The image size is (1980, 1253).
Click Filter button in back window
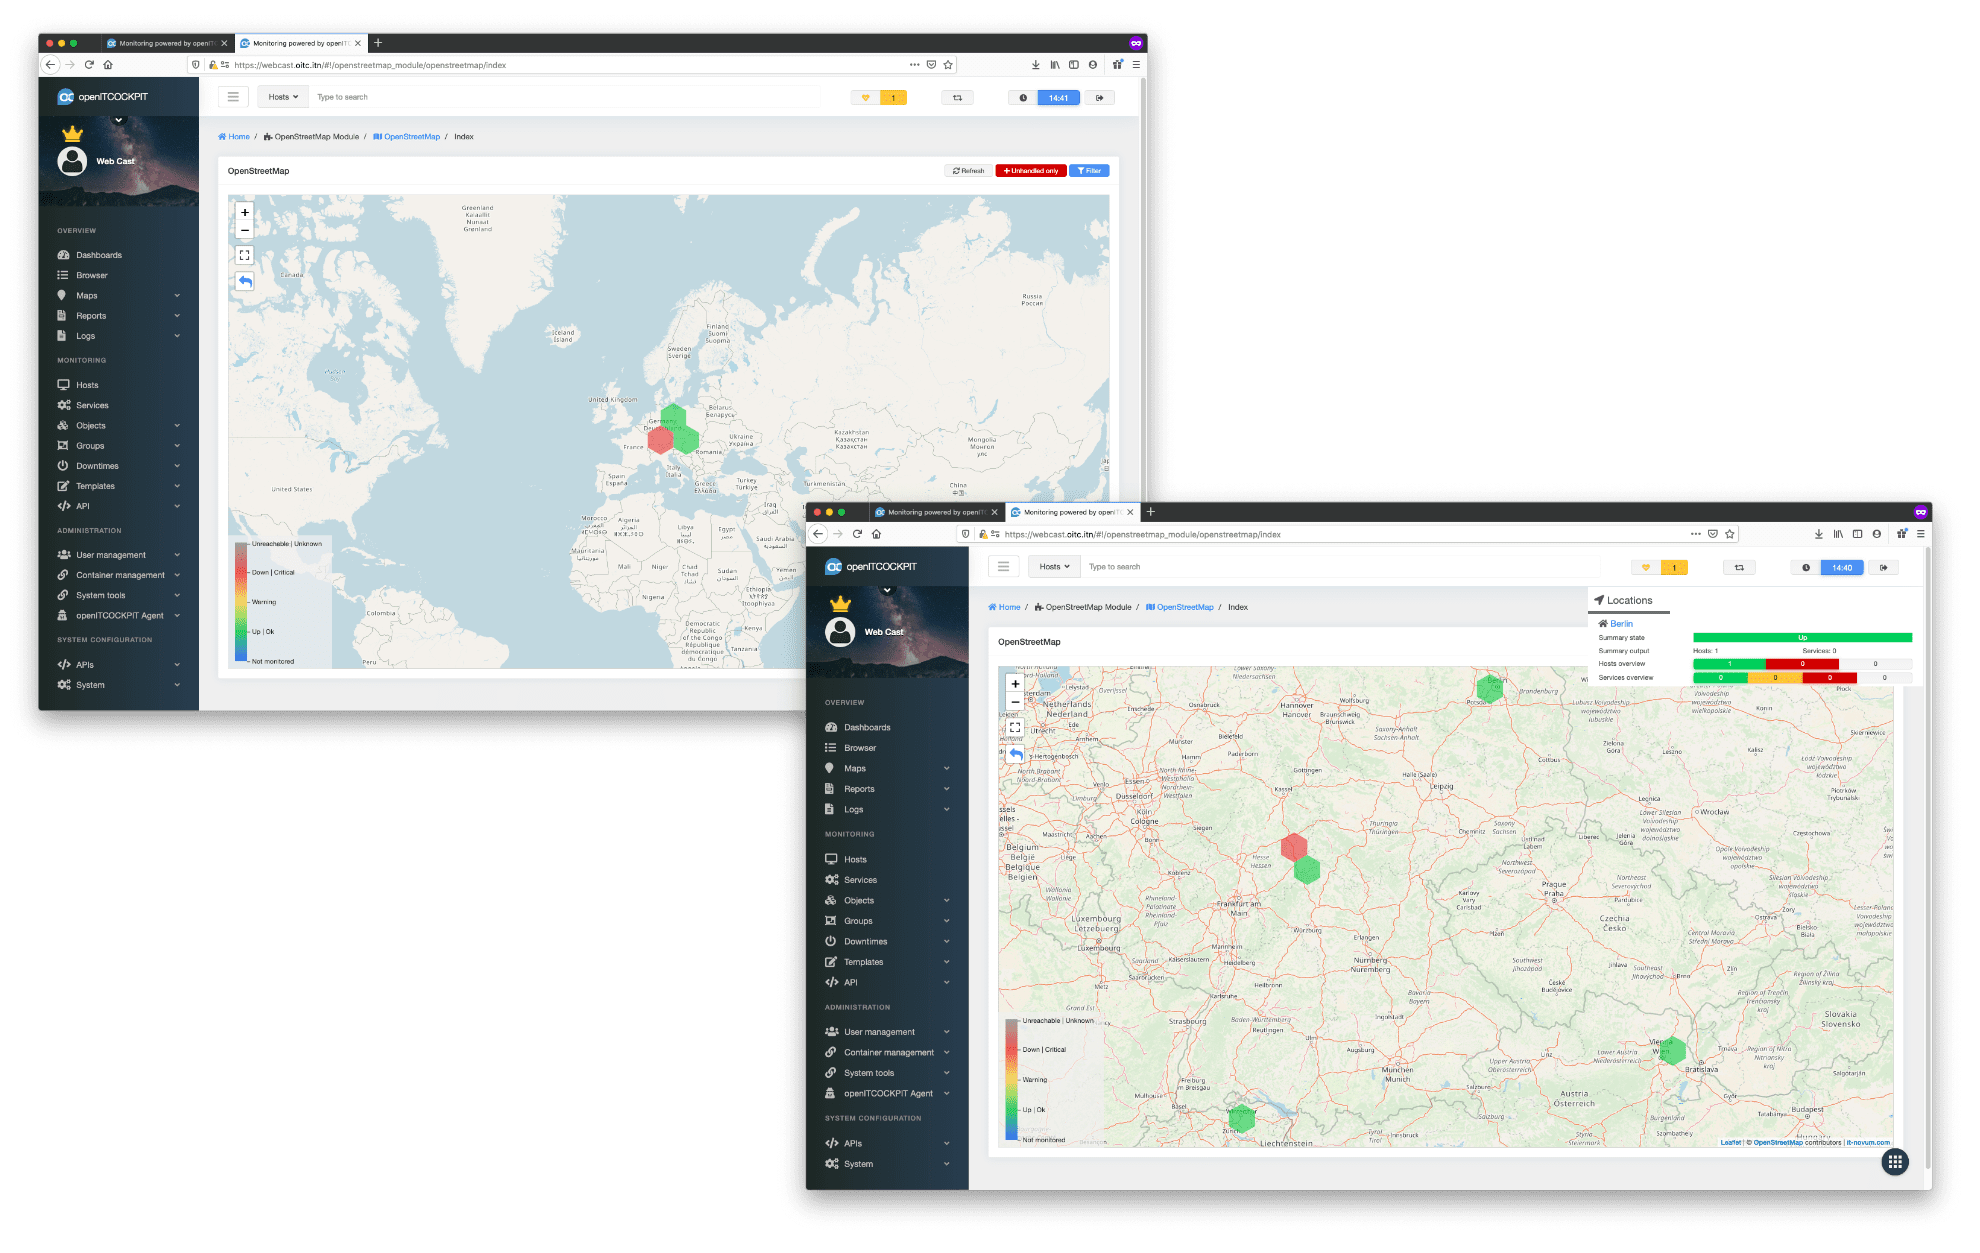(1089, 171)
